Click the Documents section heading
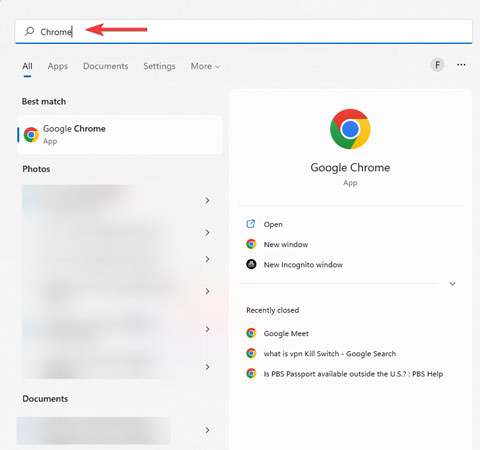 pos(45,399)
